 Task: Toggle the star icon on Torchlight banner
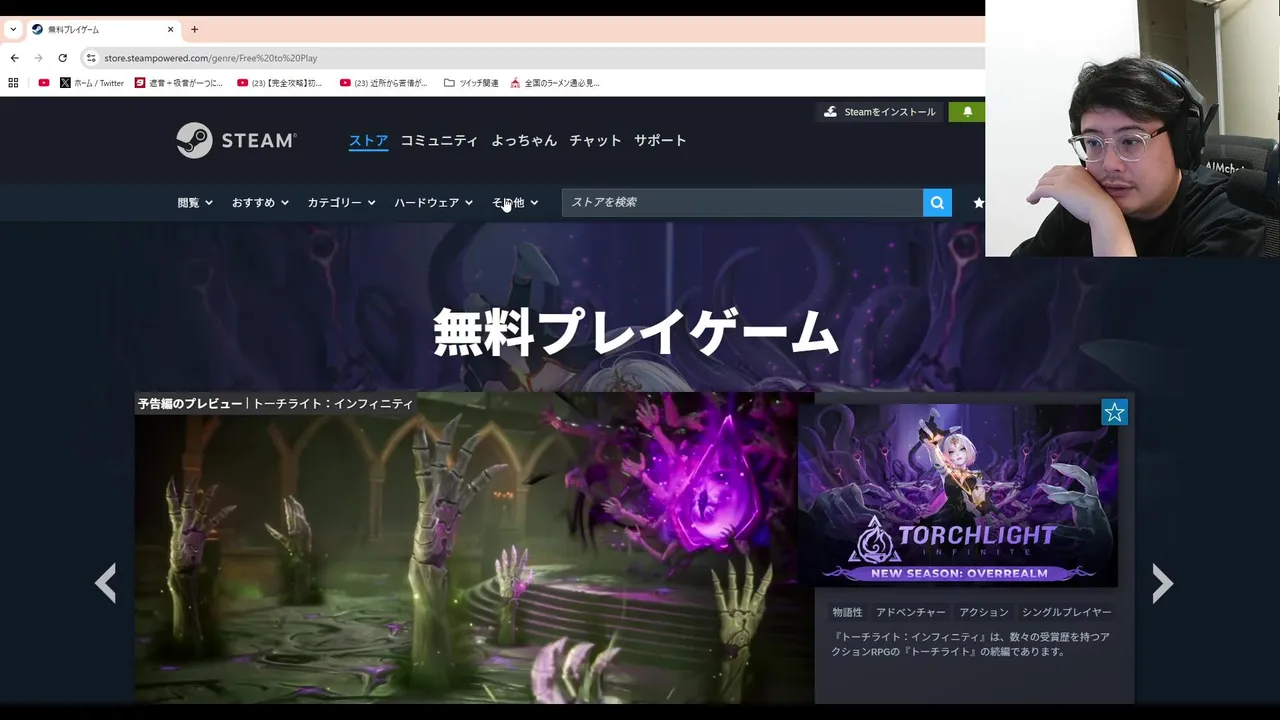1114,412
